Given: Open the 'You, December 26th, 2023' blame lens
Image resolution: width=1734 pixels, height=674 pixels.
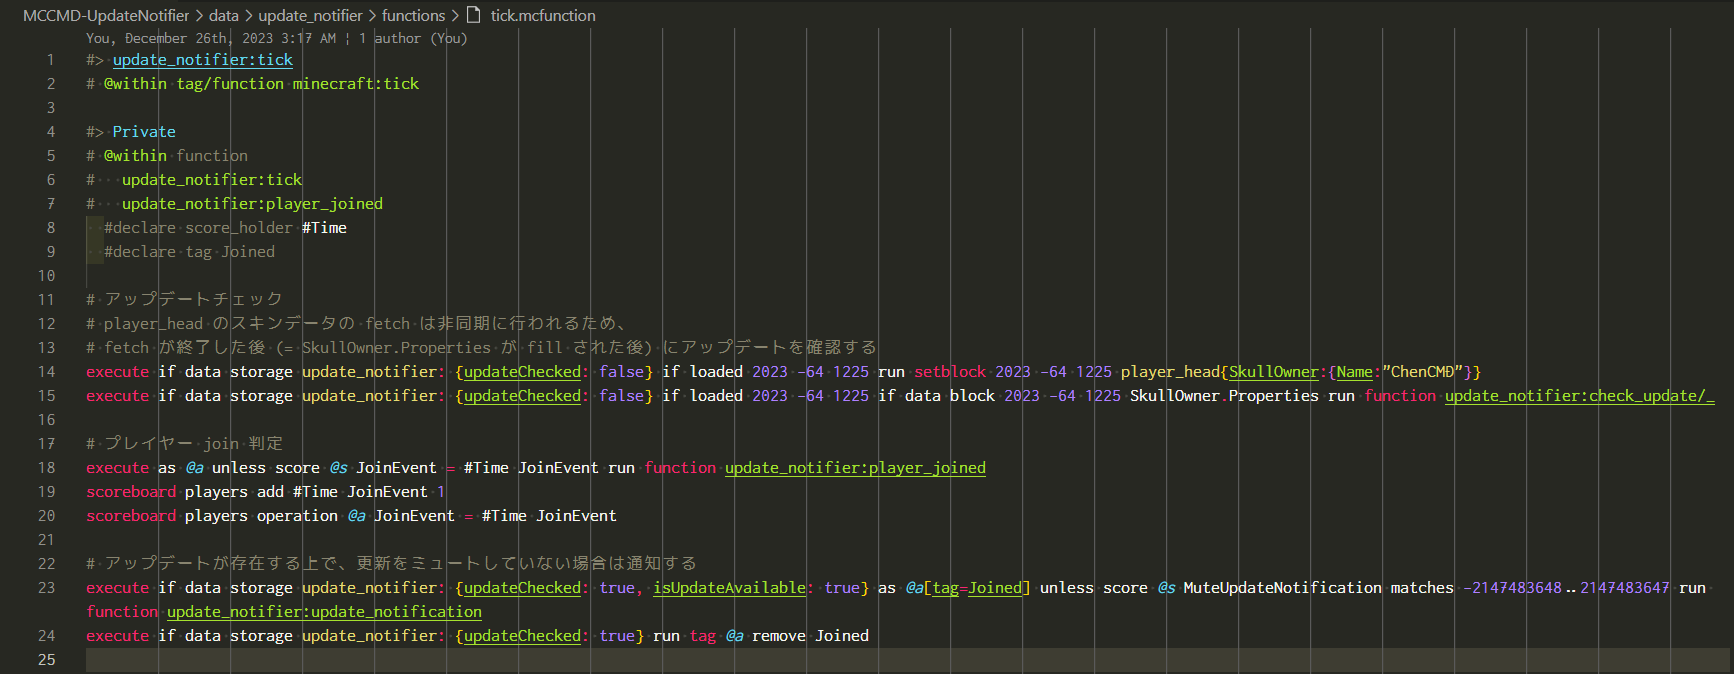Looking at the screenshot, I should tap(211, 38).
